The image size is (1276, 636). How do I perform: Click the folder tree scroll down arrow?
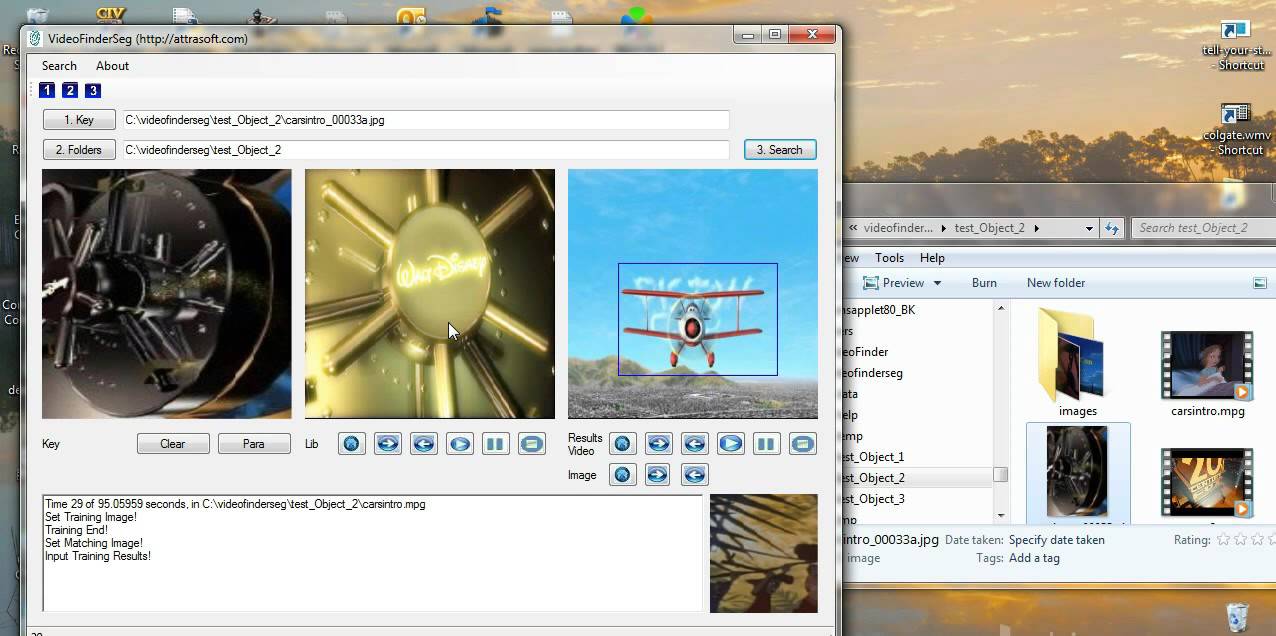(x=1001, y=515)
